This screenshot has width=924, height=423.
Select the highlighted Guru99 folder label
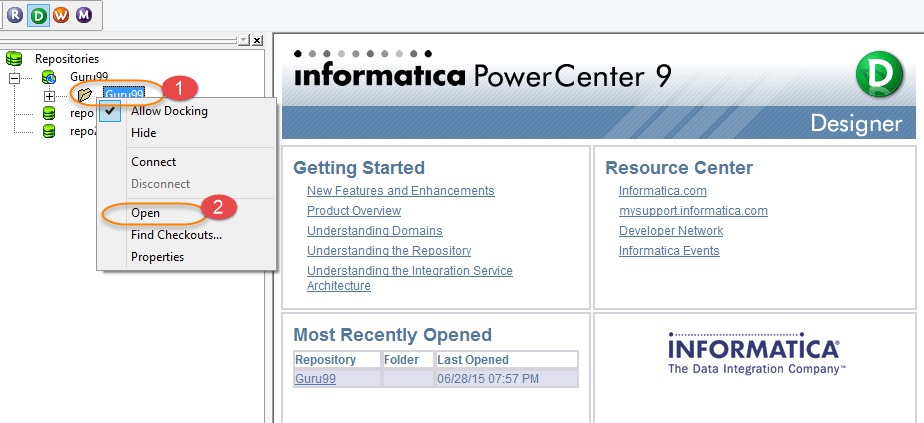pos(124,94)
